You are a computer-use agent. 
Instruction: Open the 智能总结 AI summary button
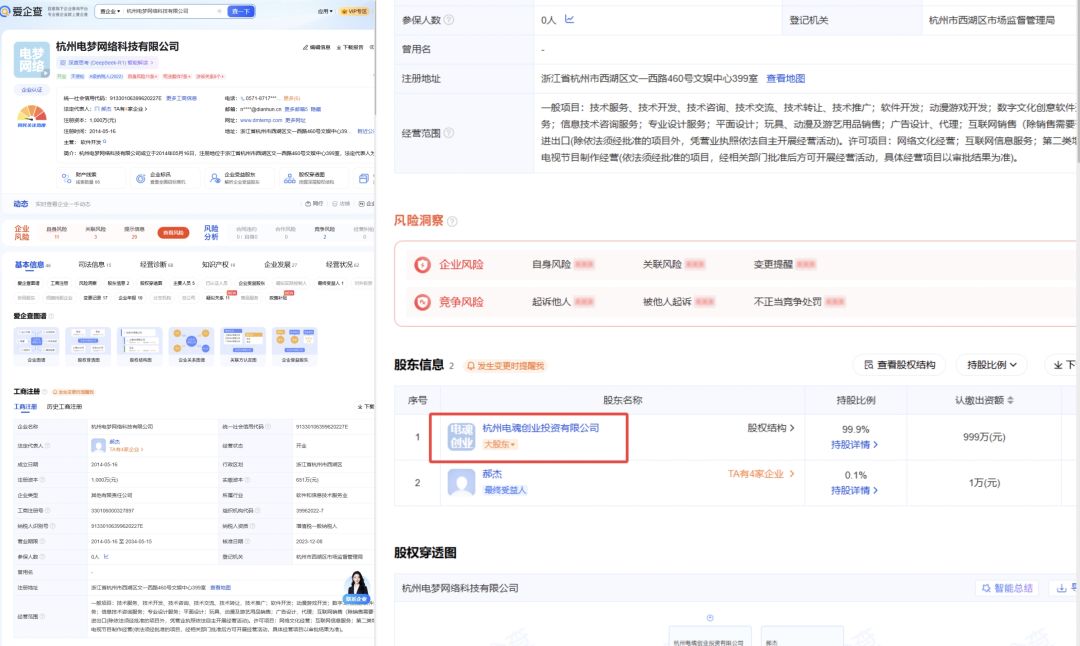(x=1008, y=587)
